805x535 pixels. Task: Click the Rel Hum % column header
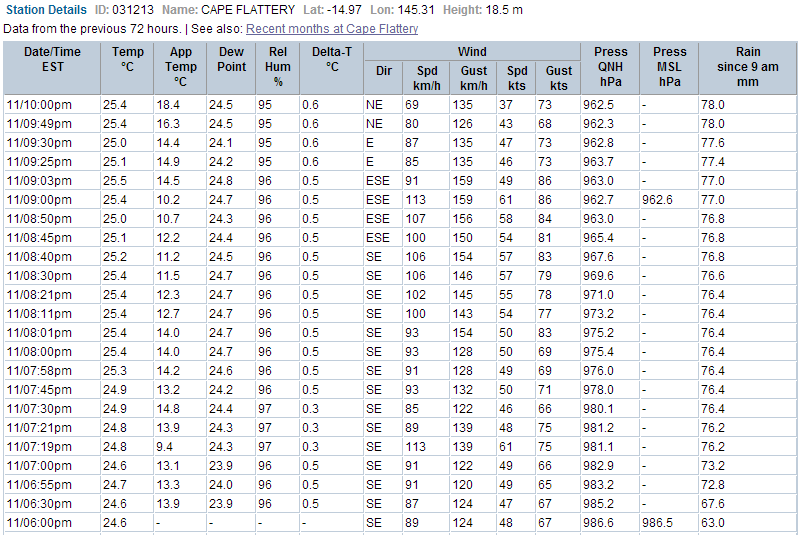(278, 67)
